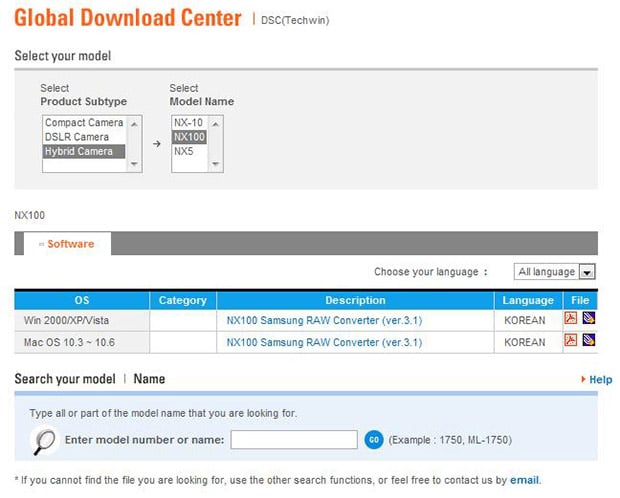Image resolution: width=620 pixels, height=498 pixels.
Task: Open PDF icon for Win 2000/XP/Vista row
Action: click(x=570, y=318)
